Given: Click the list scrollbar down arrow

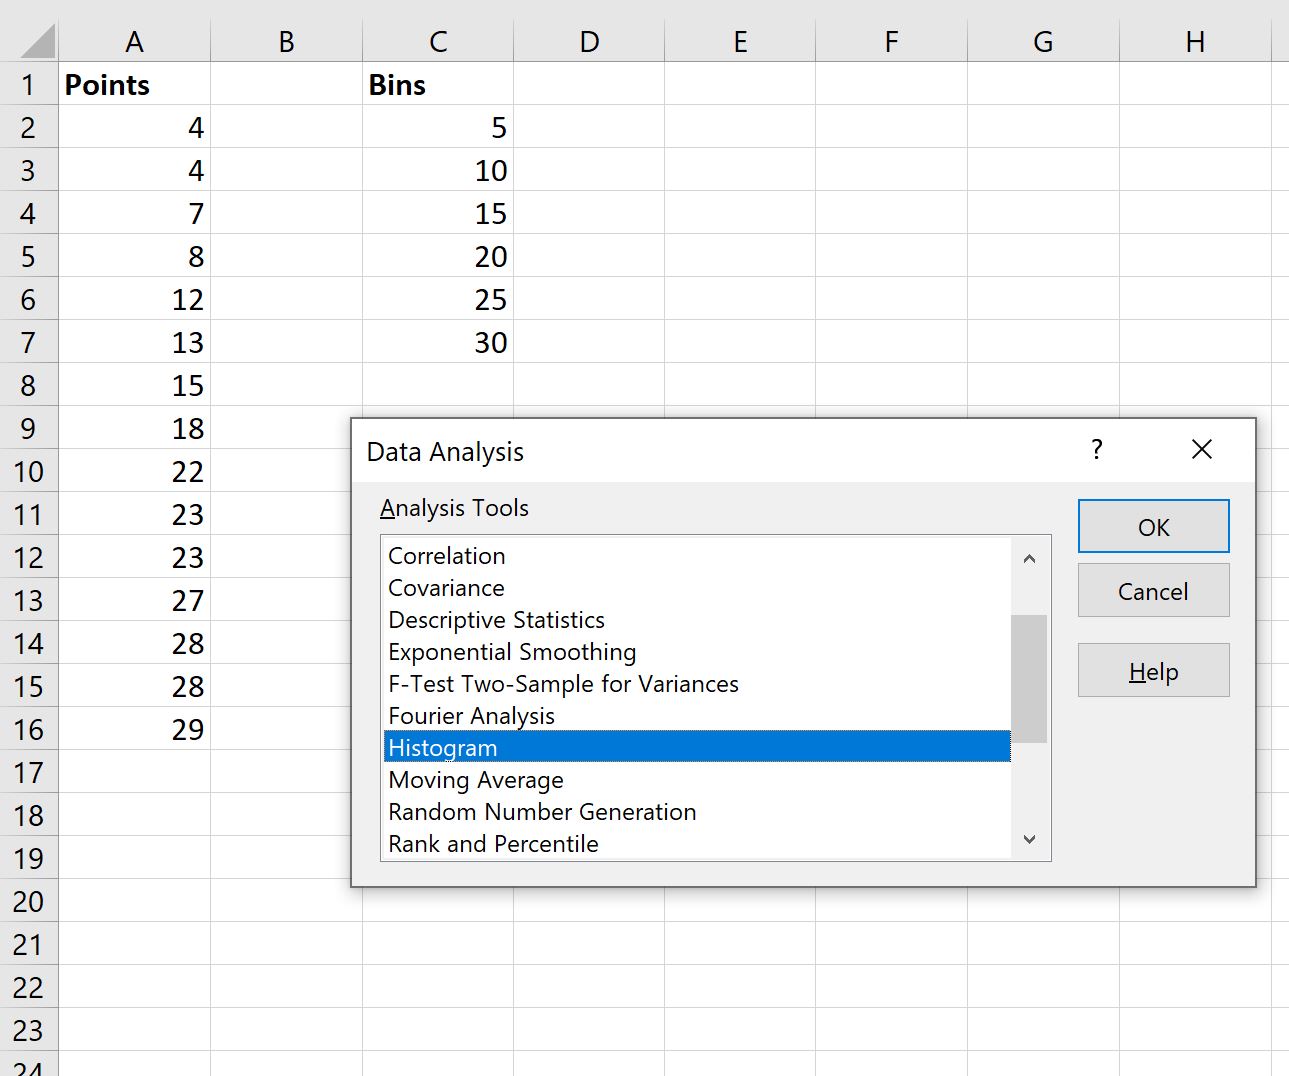Looking at the screenshot, I should point(1029,840).
